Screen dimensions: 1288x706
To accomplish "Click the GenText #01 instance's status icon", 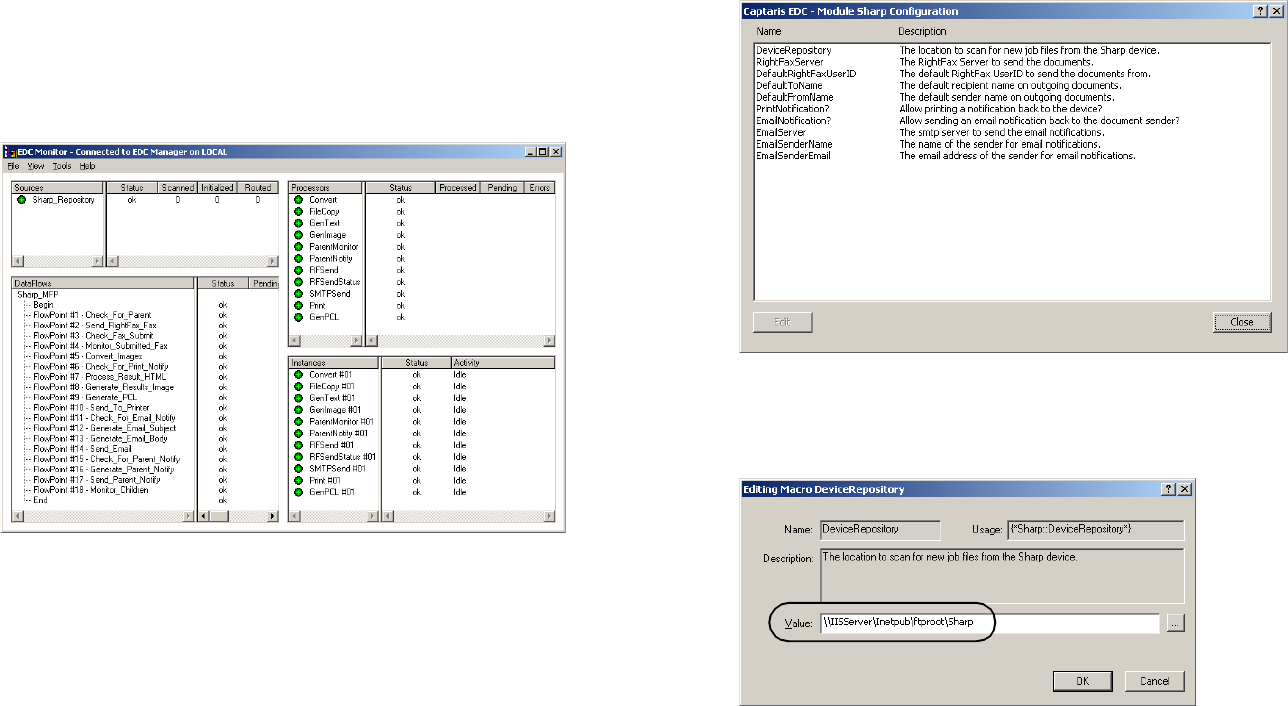I will (x=299, y=398).
